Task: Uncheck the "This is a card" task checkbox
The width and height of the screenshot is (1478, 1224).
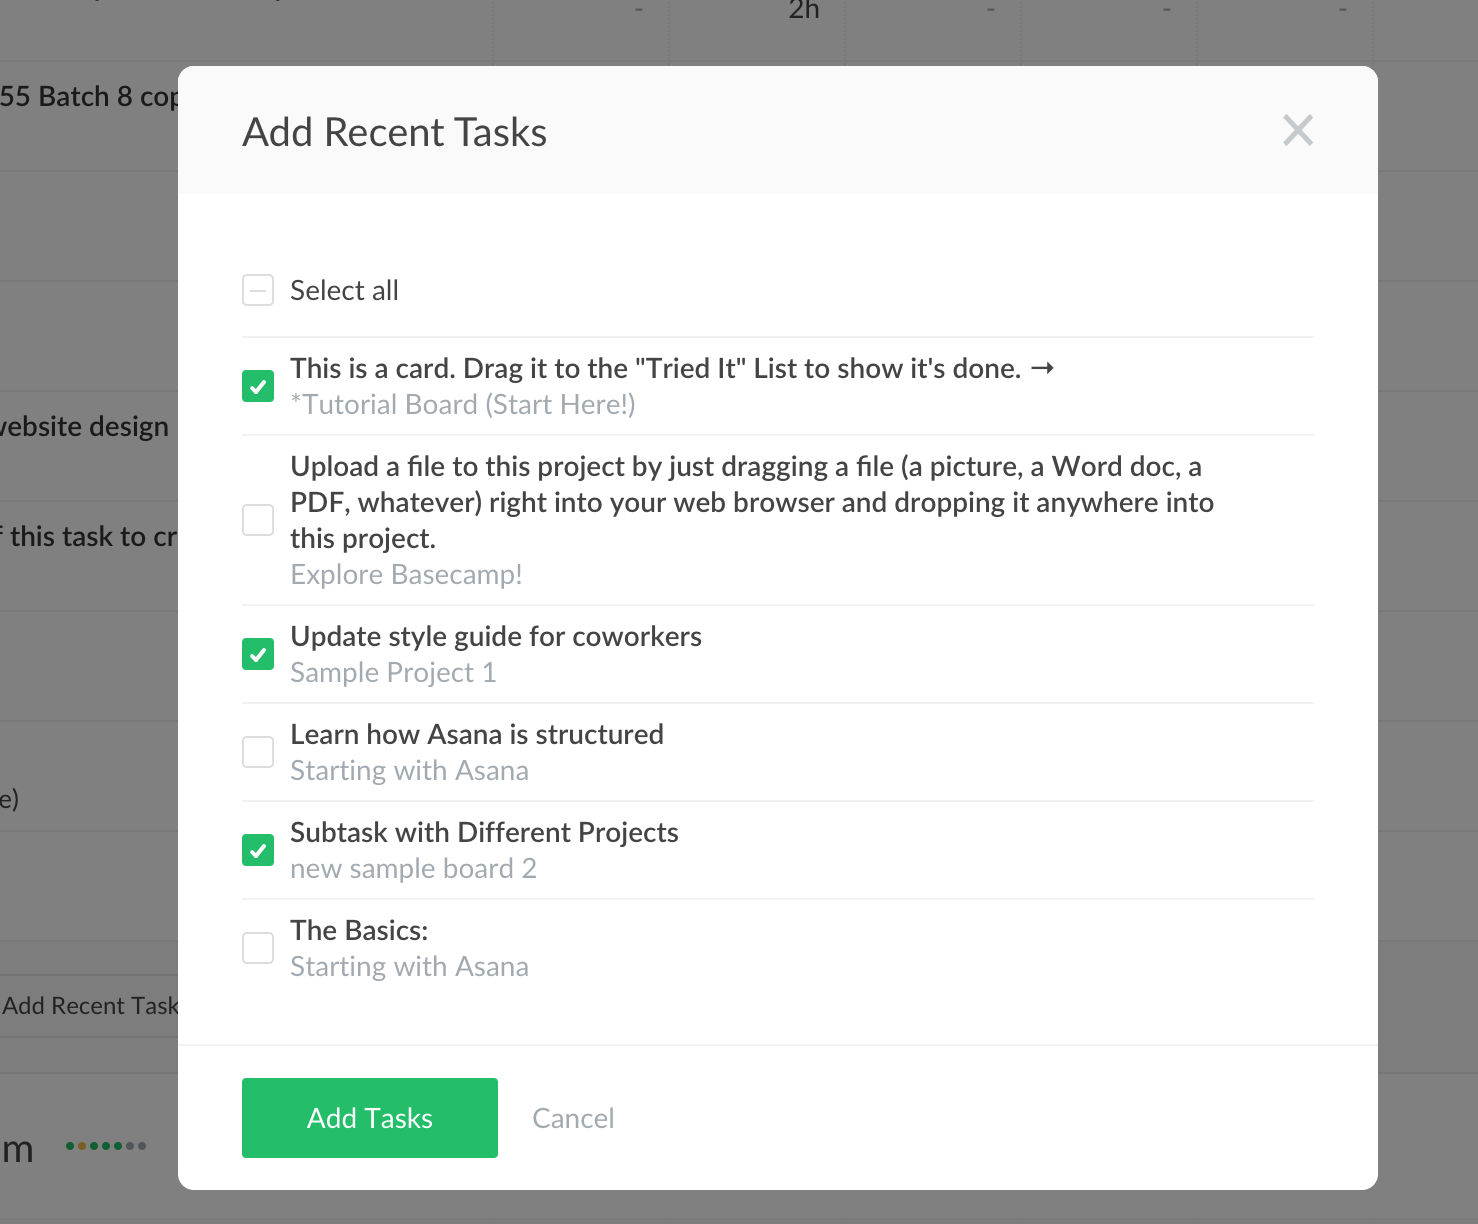Action: [258, 386]
